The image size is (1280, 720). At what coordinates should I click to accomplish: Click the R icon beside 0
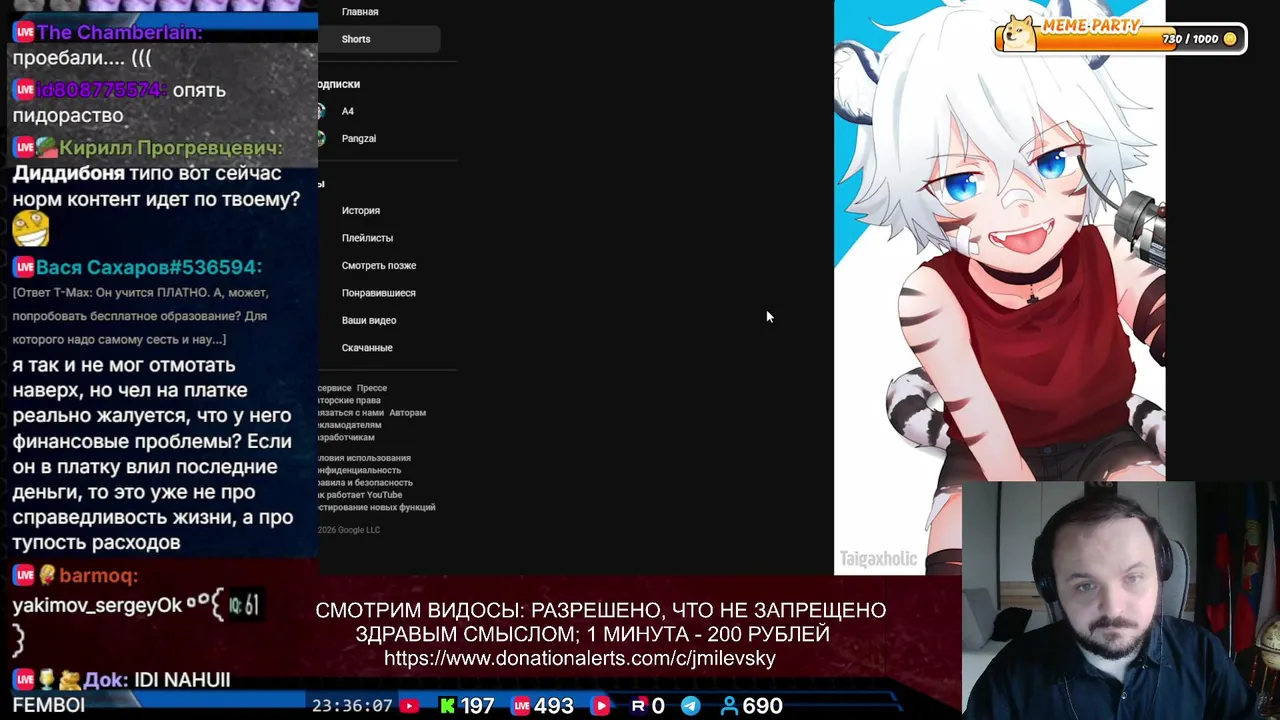coord(639,706)
